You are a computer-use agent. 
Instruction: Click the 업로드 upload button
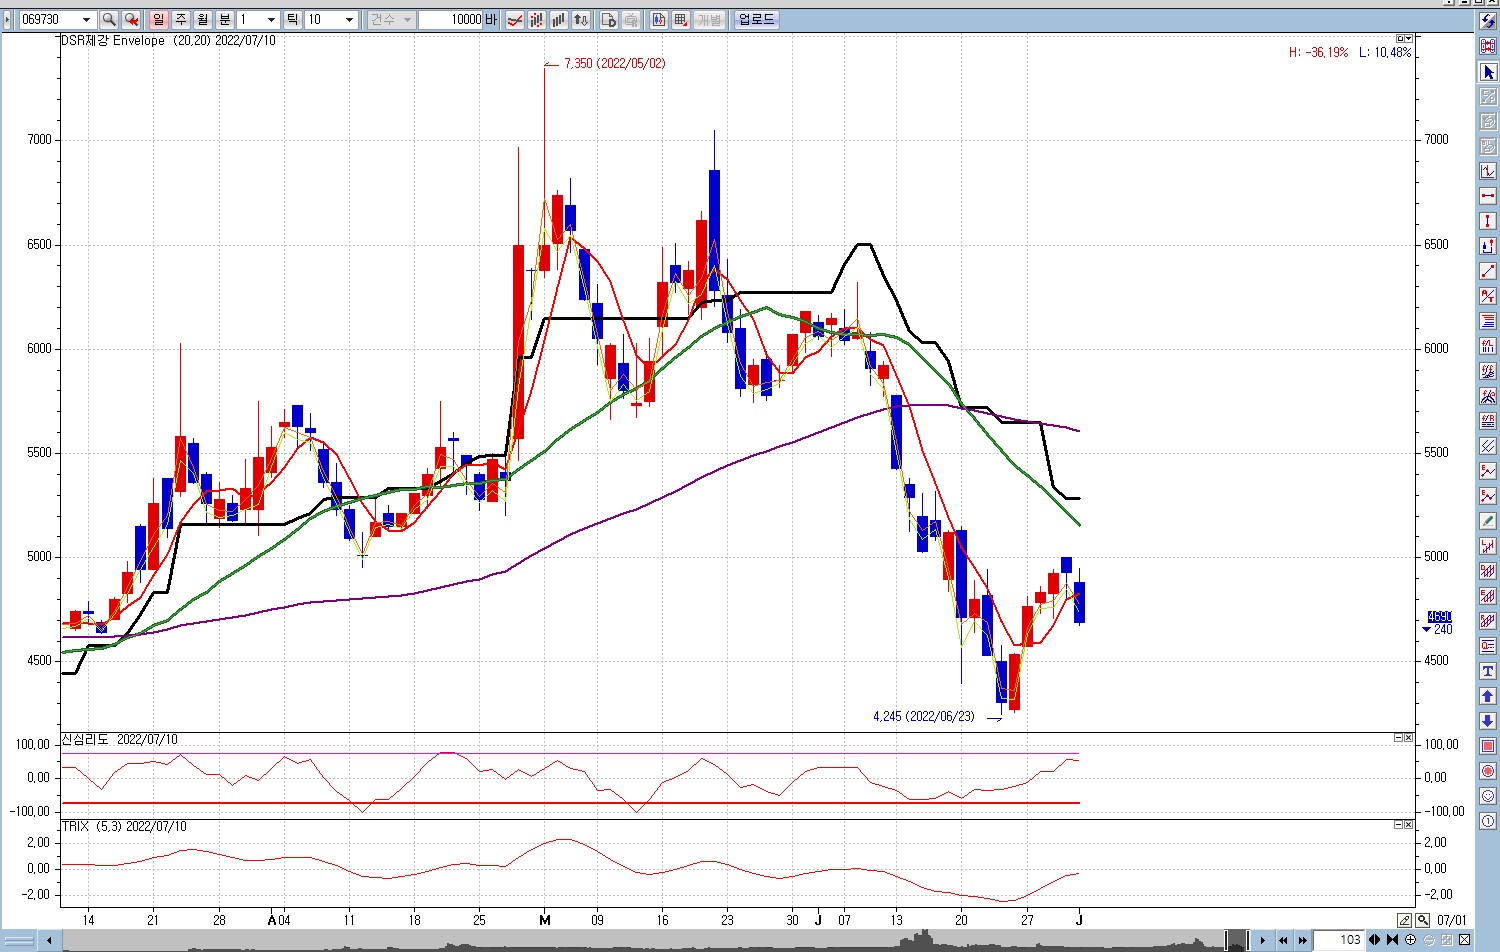756,20
